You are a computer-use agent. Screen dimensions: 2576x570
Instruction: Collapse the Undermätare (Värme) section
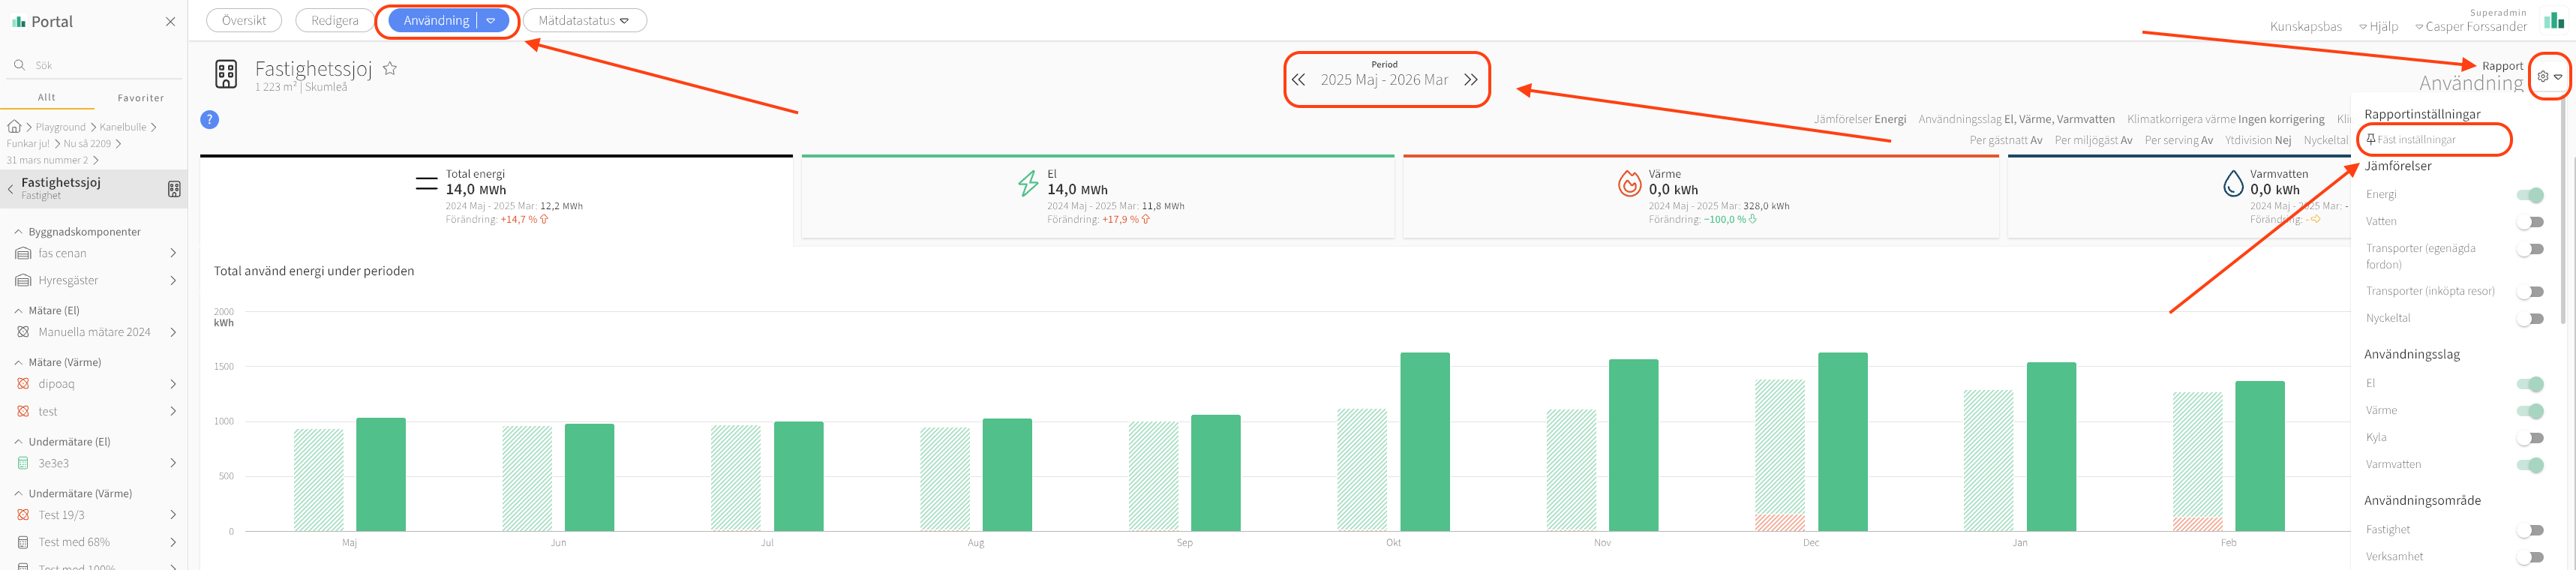pos(18,494)
